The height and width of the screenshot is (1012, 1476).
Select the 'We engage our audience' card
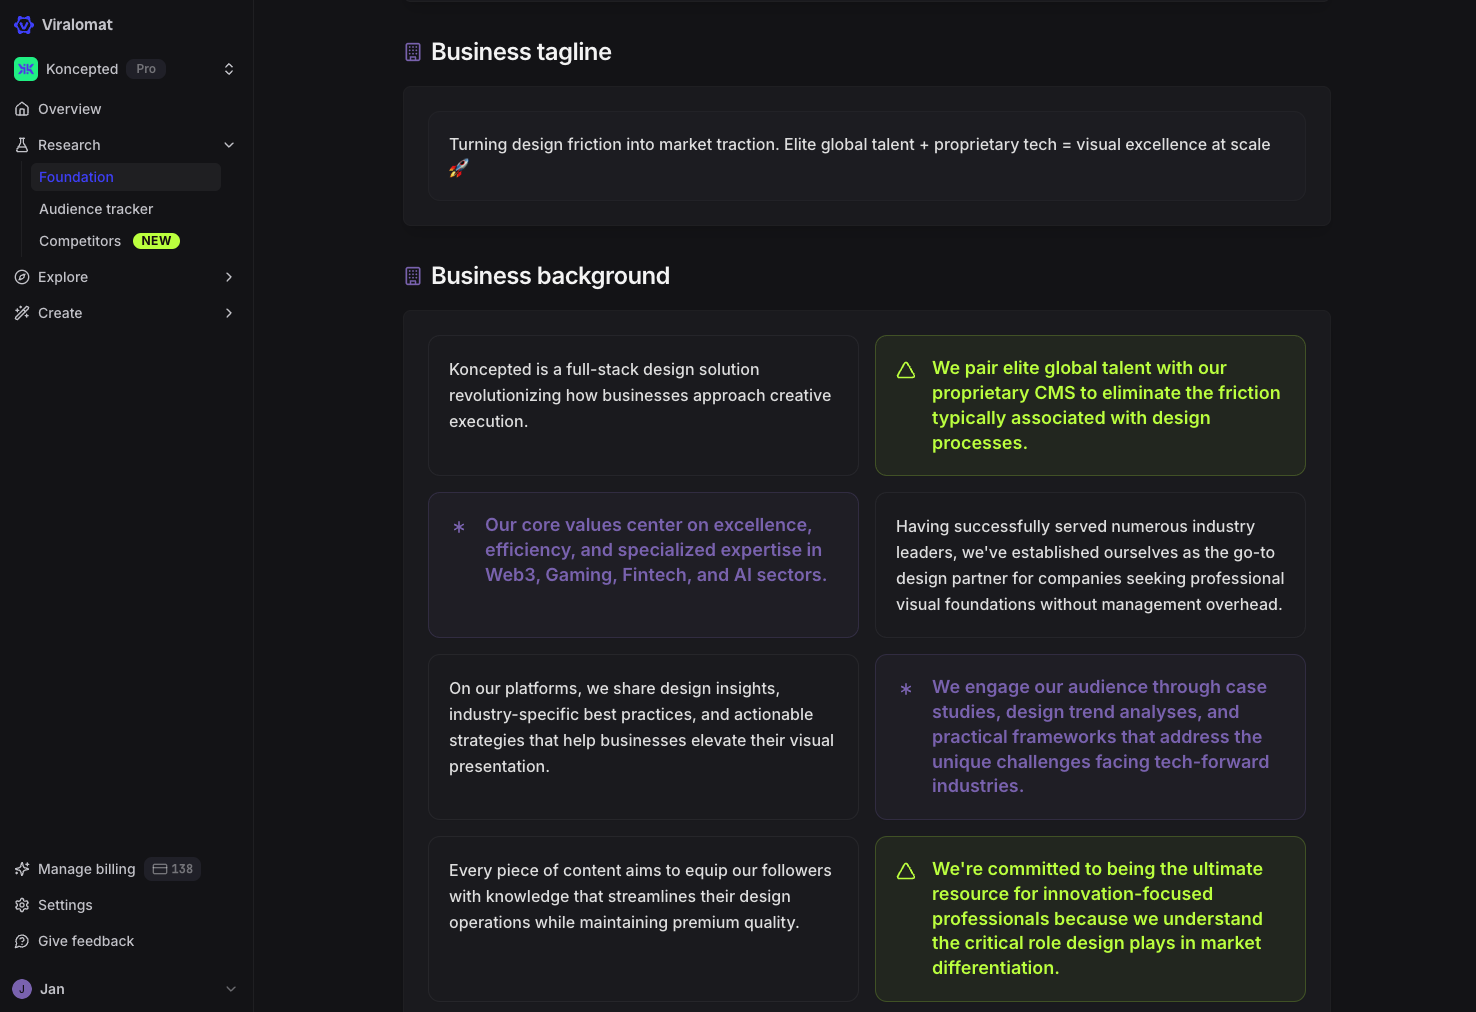click(1090, 737)
